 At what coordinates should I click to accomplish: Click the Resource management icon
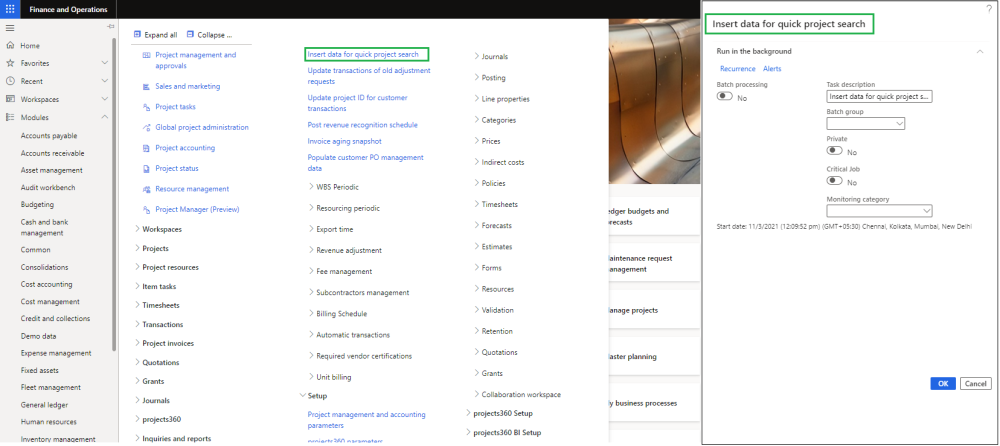pyautogui.click(x=146, y=189)
